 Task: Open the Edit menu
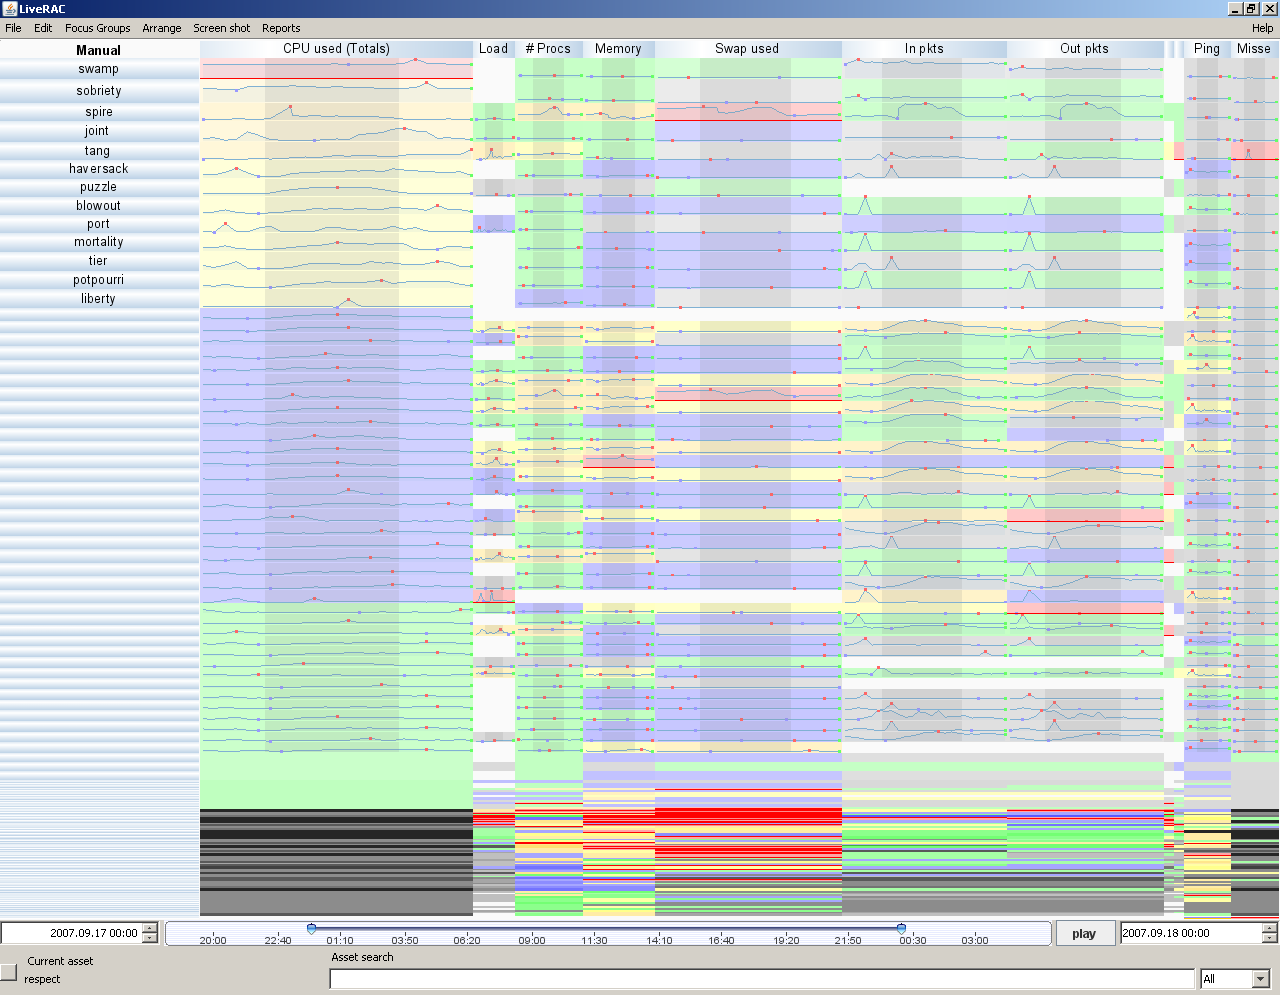tap(43, 28)
